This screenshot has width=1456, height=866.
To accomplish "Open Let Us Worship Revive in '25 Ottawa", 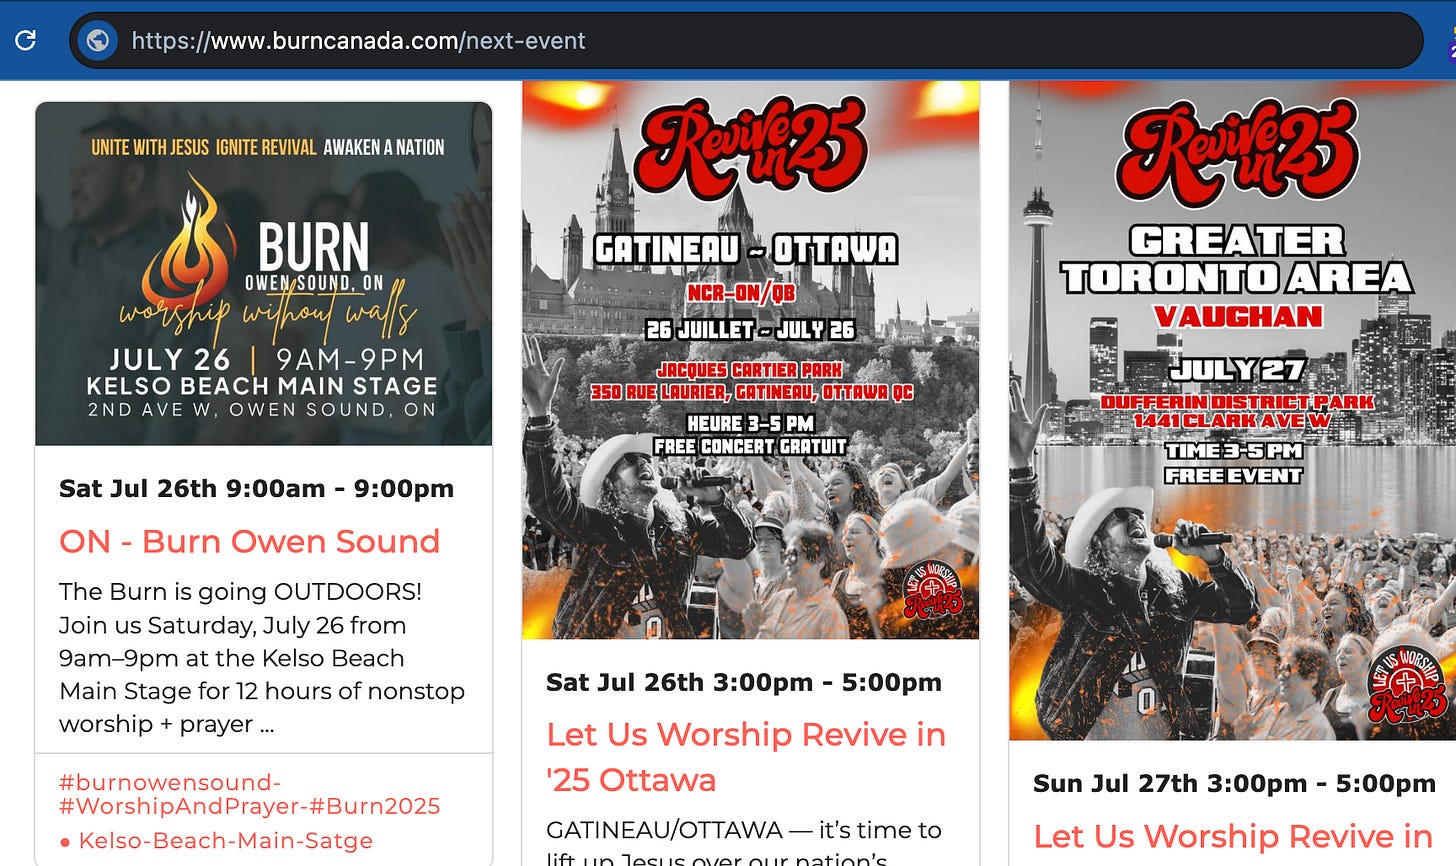I will click(x=746, y=757).
